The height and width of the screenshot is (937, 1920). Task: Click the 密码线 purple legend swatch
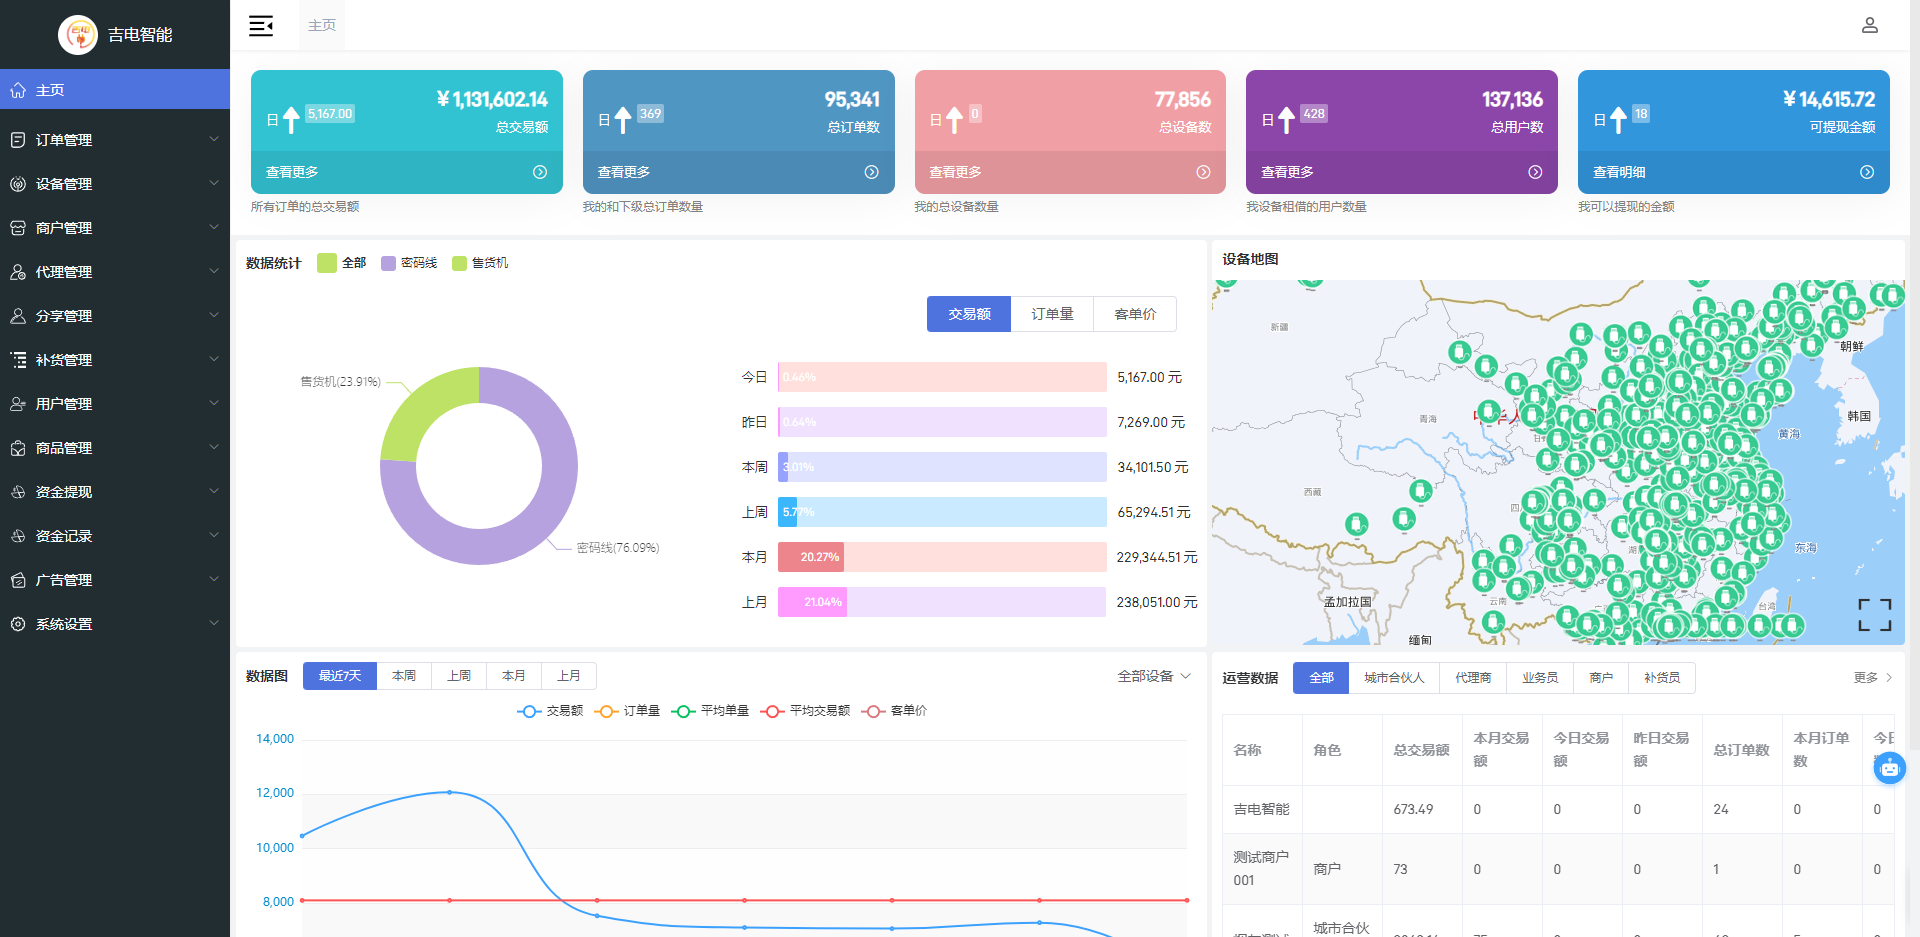coord(388,263)
